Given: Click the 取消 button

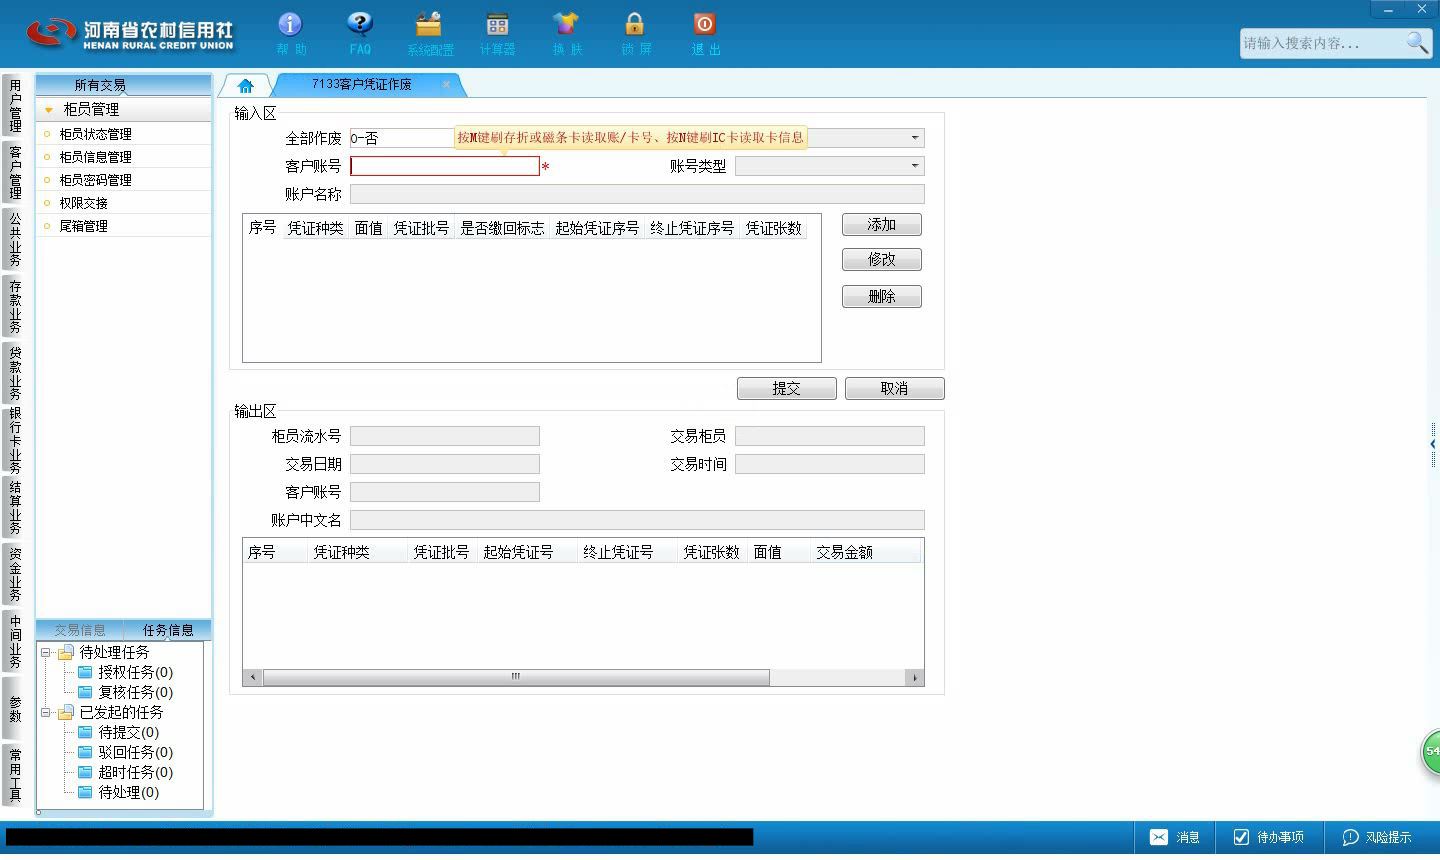Looking at the screenshot, I should coord(894,389).
